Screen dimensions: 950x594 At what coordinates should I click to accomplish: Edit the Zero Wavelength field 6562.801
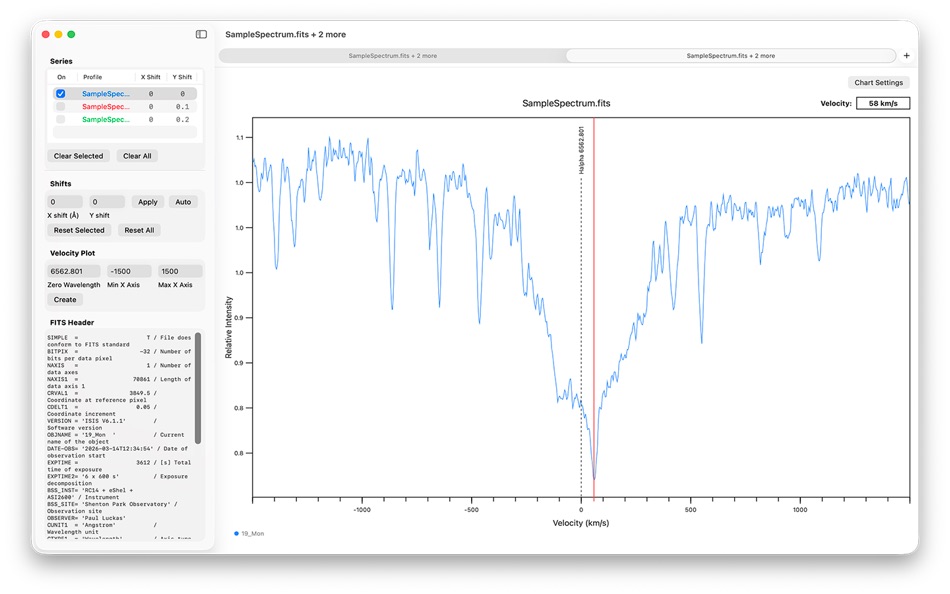(73, 271)
